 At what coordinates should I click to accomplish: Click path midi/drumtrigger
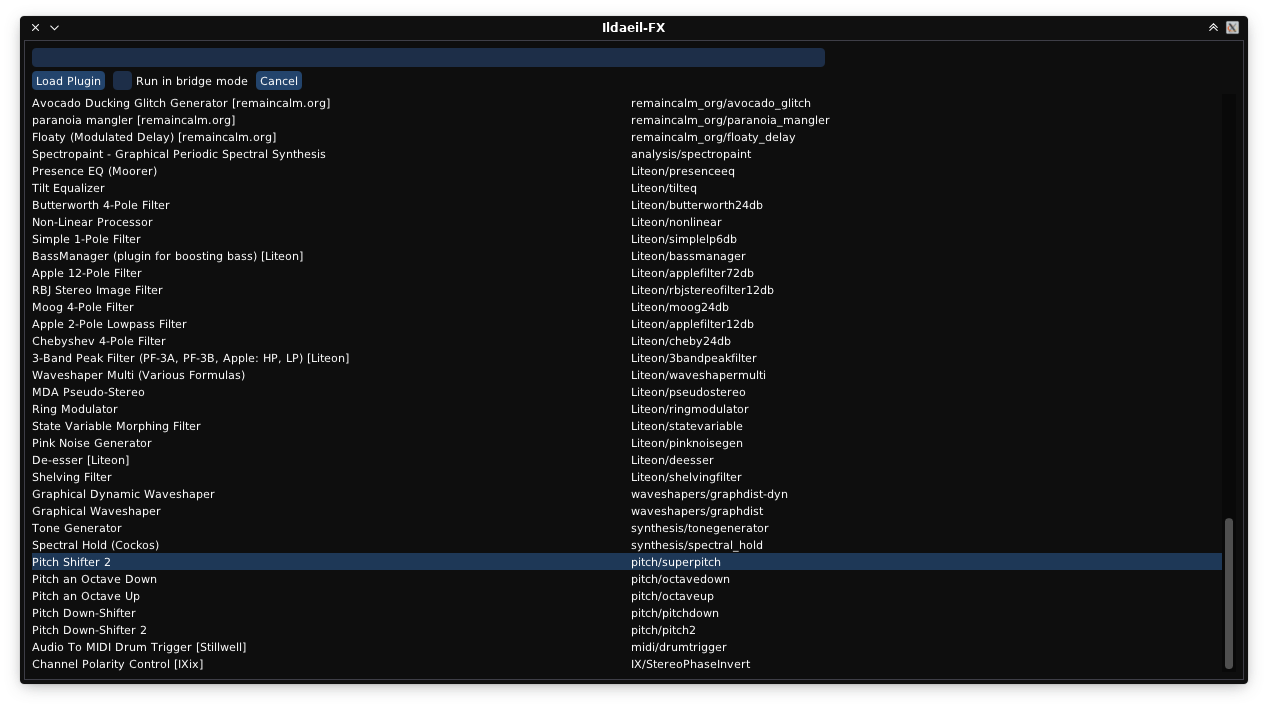click(679, 647)
